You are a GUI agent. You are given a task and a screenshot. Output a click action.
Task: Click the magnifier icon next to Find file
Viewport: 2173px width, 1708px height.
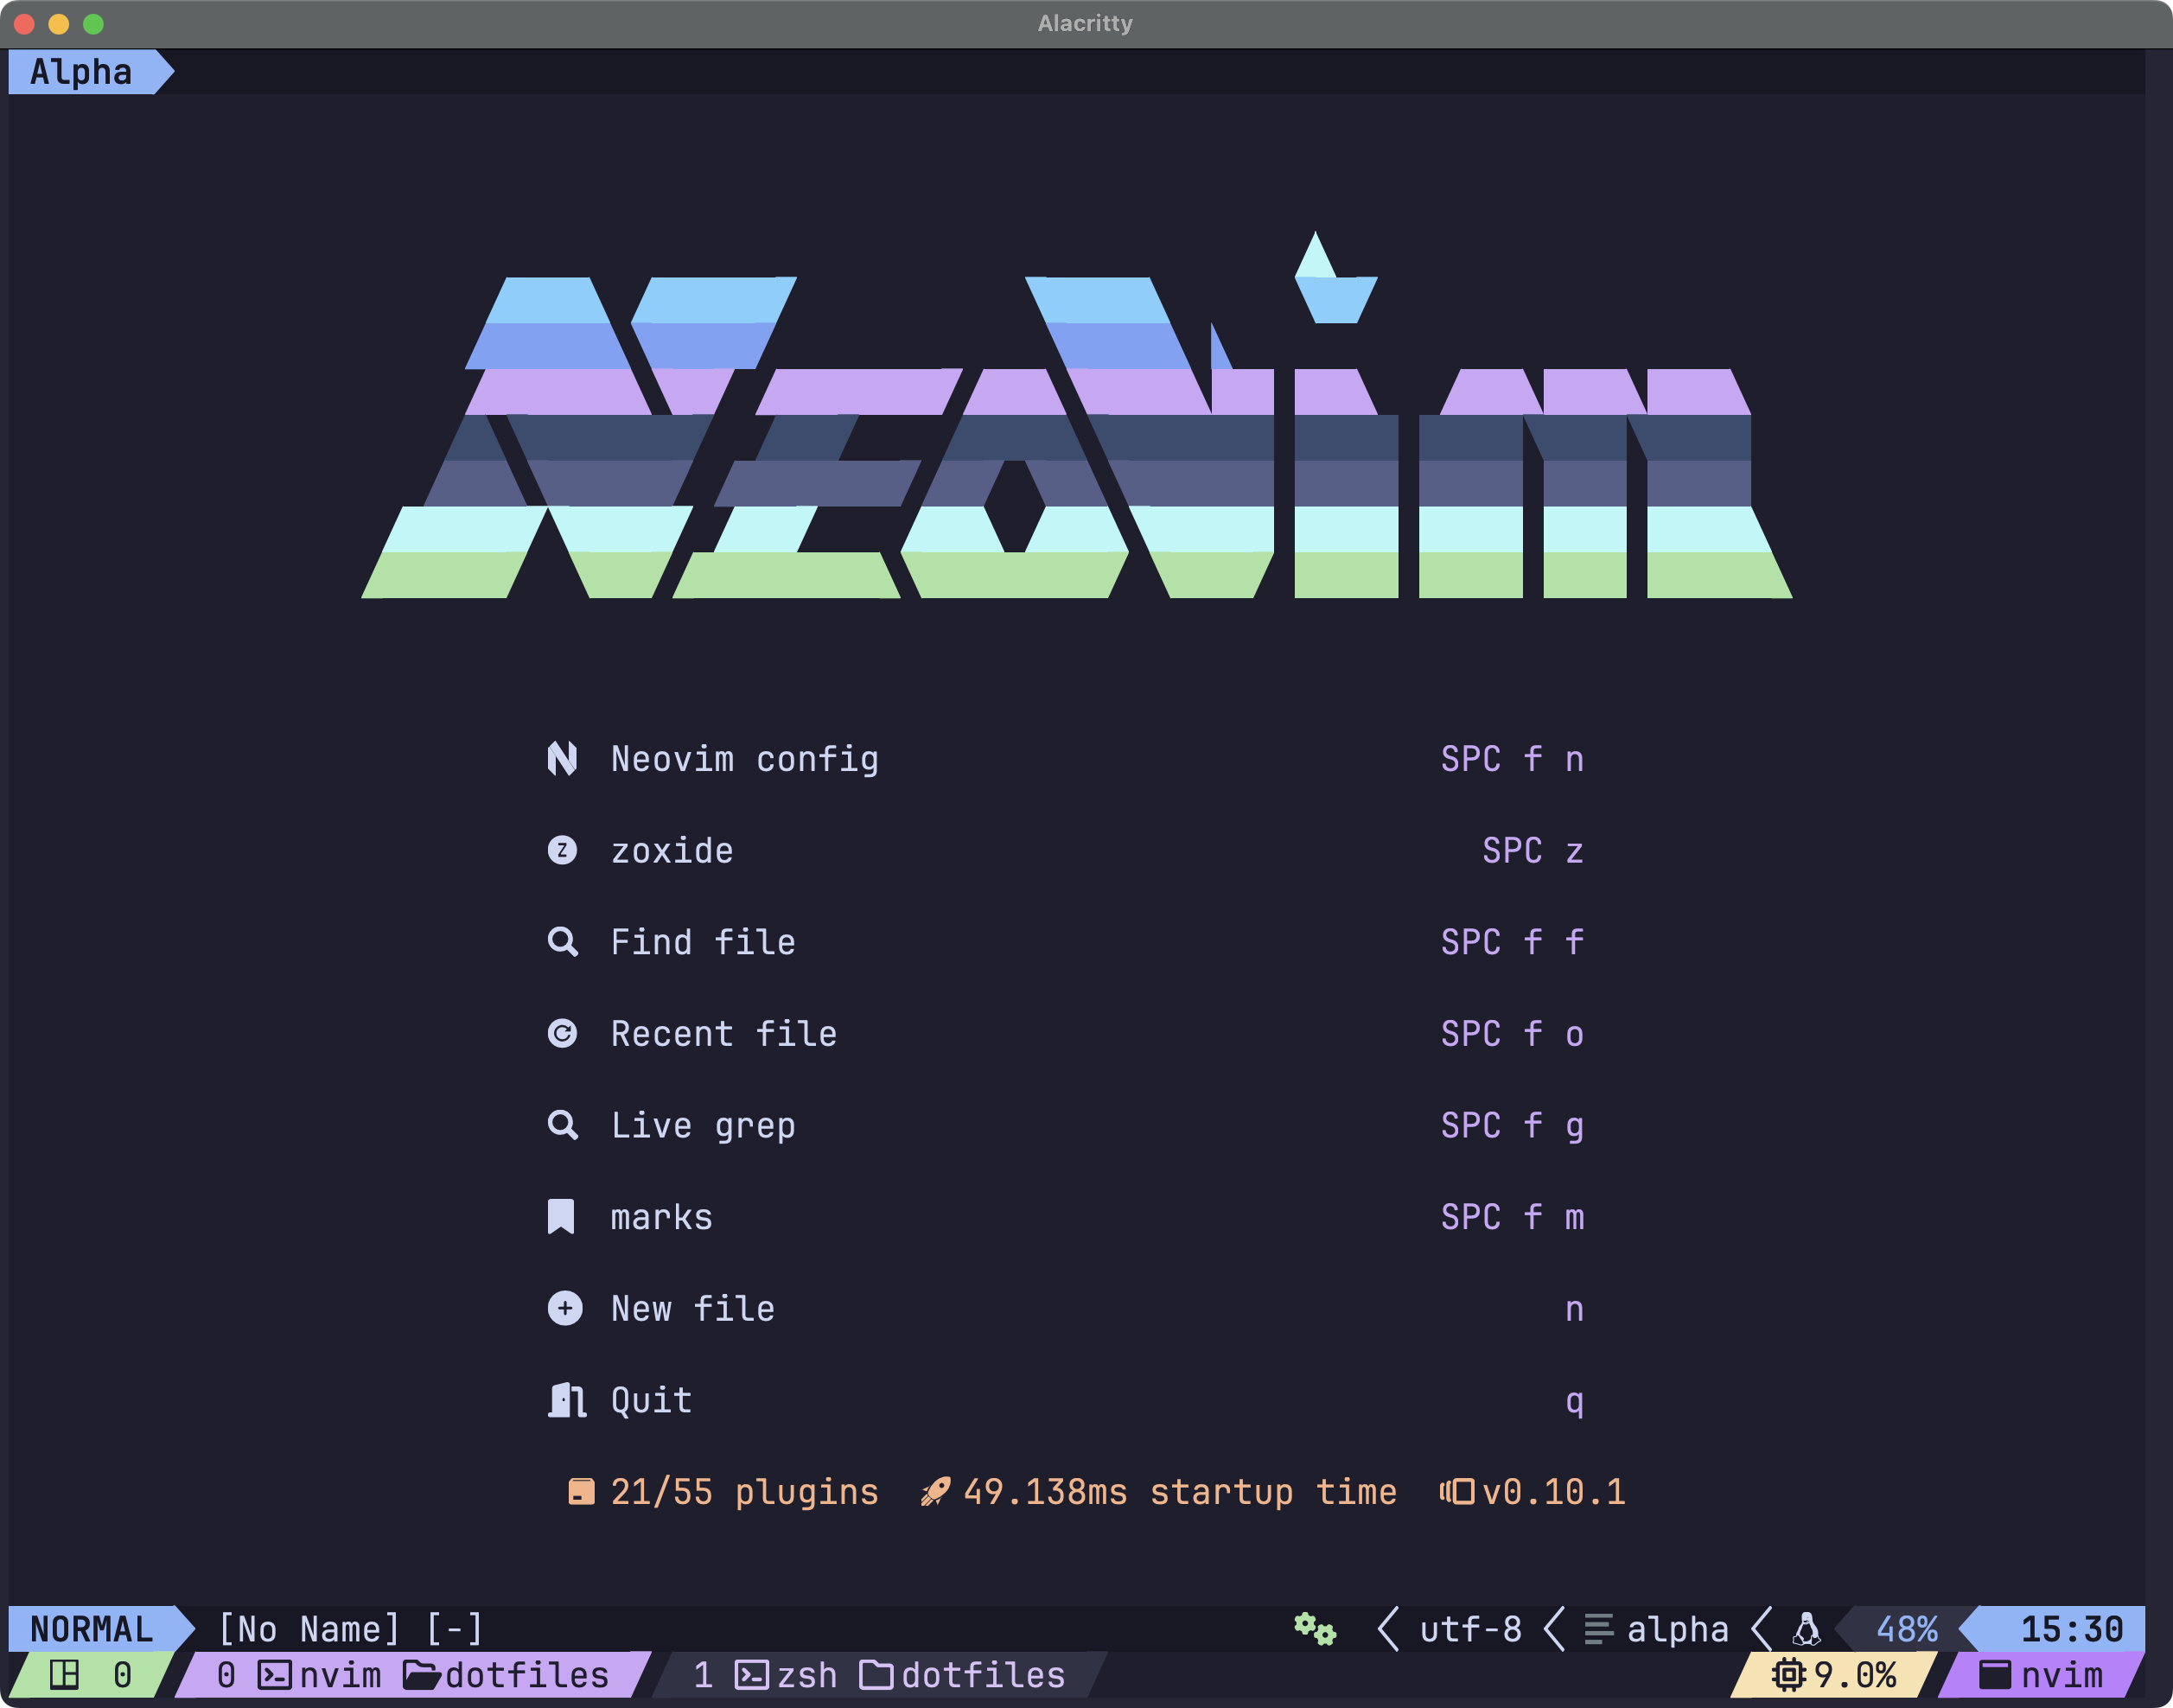coord(562,942)
